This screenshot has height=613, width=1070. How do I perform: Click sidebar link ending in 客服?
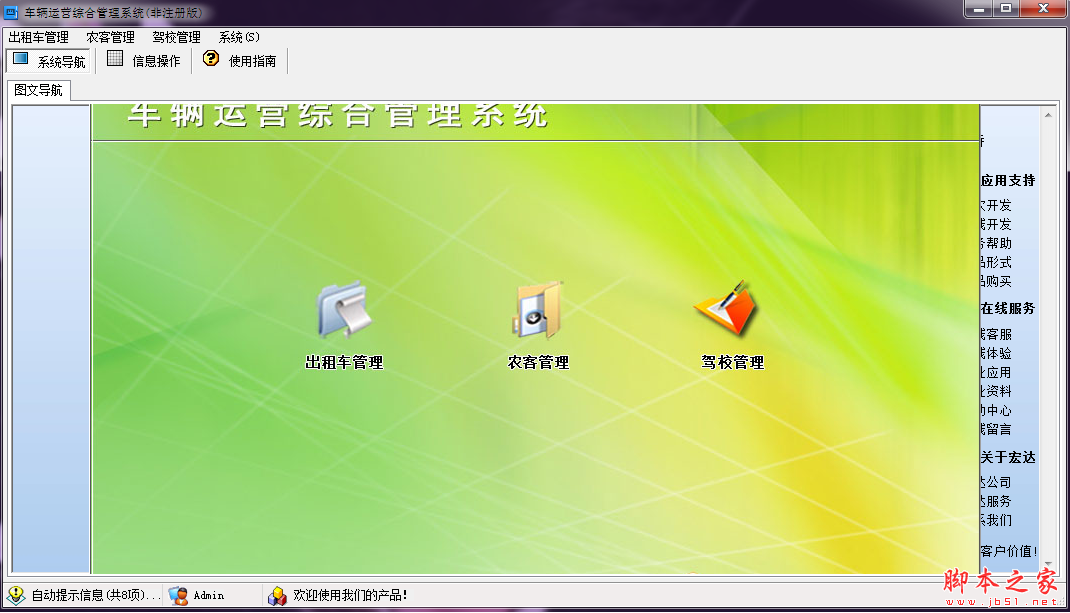996,334
